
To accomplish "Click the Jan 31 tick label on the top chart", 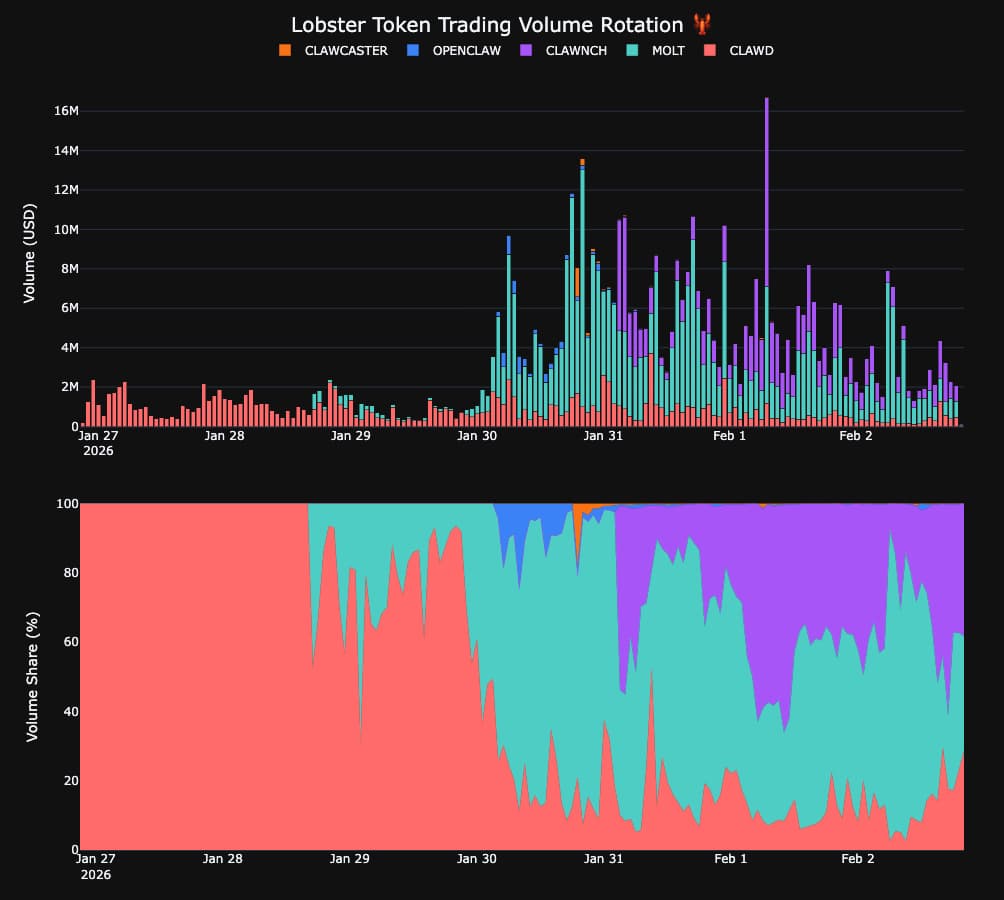I will (x=603, y=436).
